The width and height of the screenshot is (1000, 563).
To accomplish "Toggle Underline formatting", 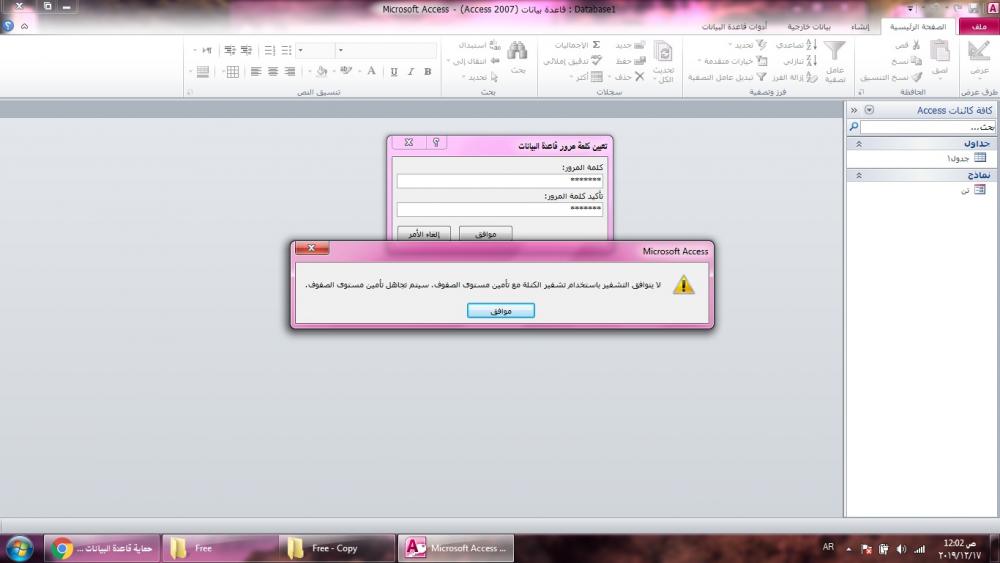I will tap(394, 71).
